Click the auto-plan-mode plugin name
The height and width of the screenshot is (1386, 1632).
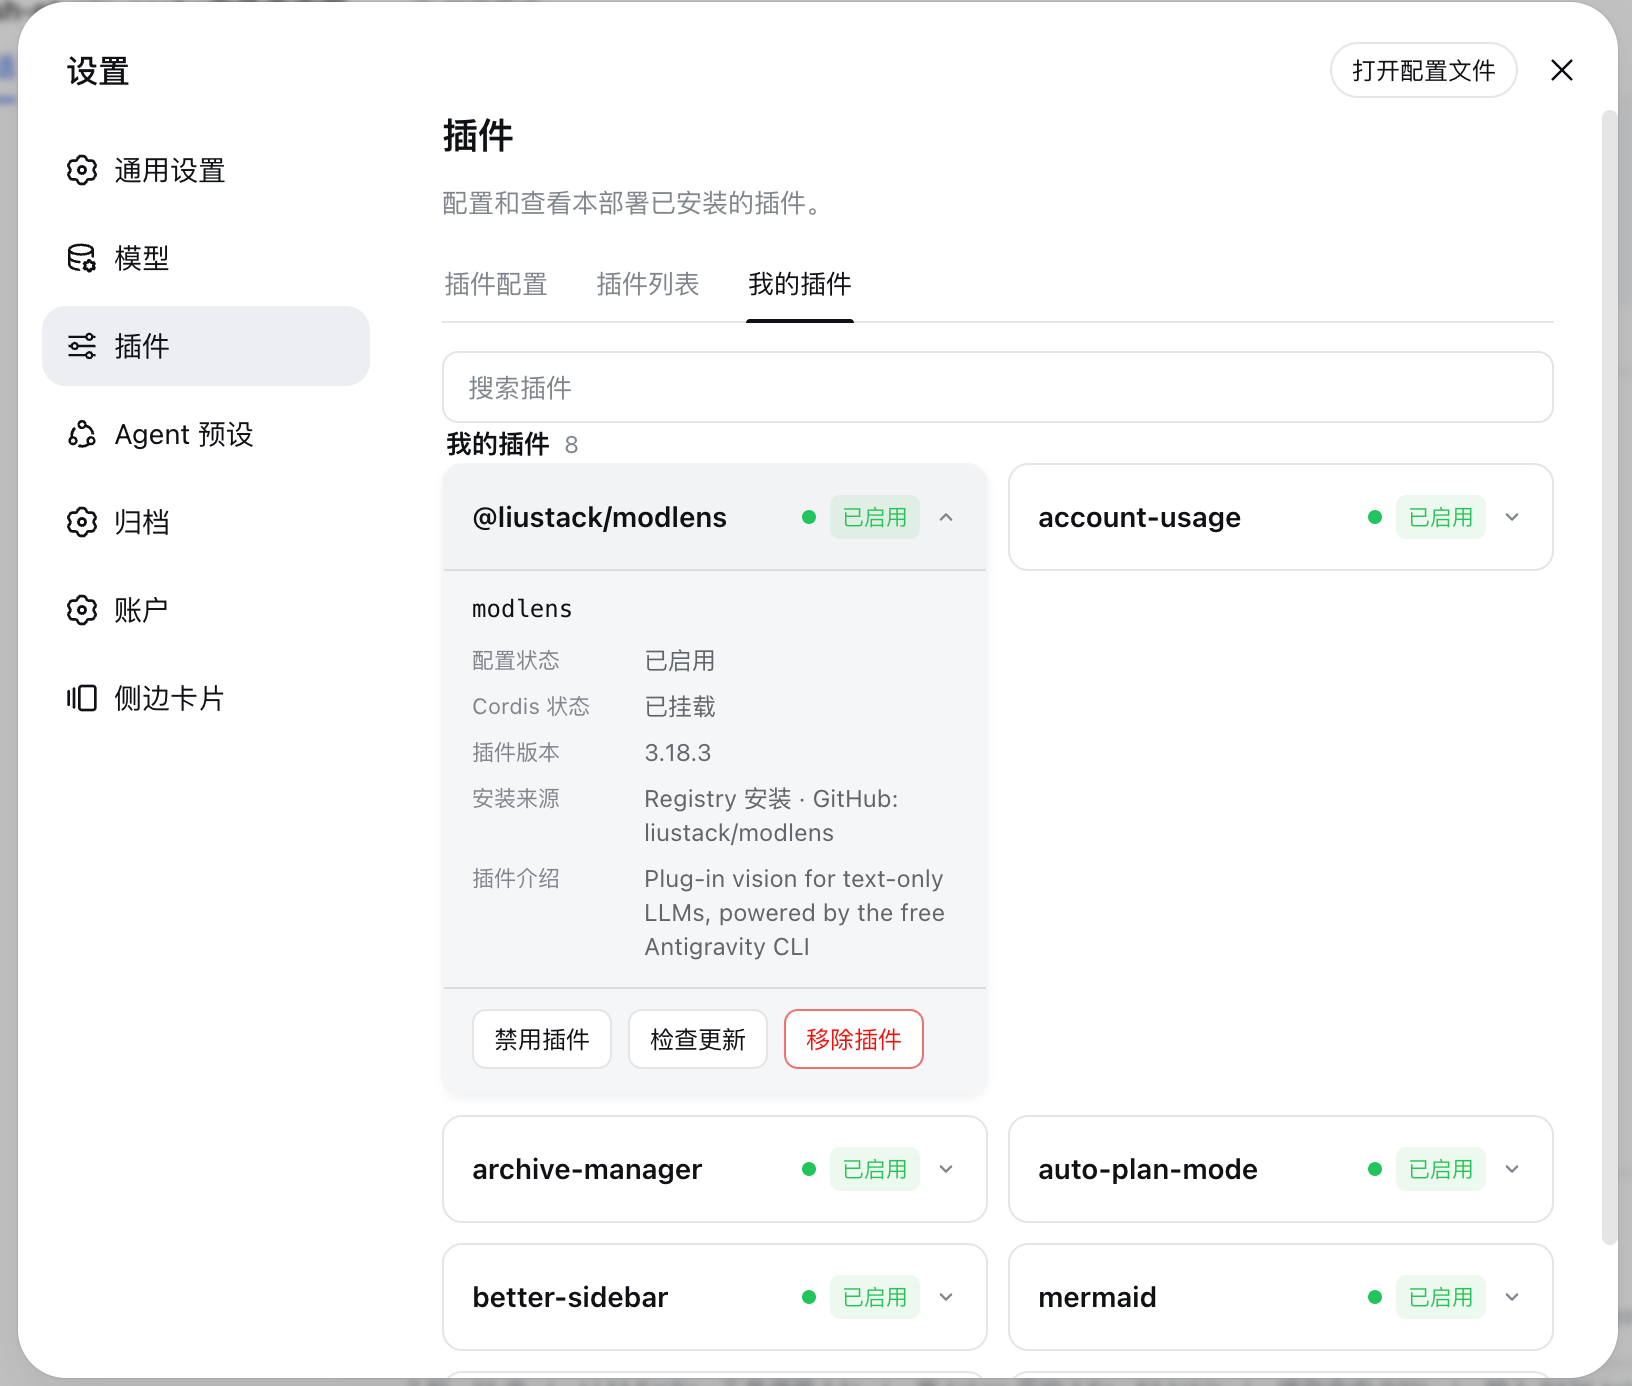point(1148,1170)
